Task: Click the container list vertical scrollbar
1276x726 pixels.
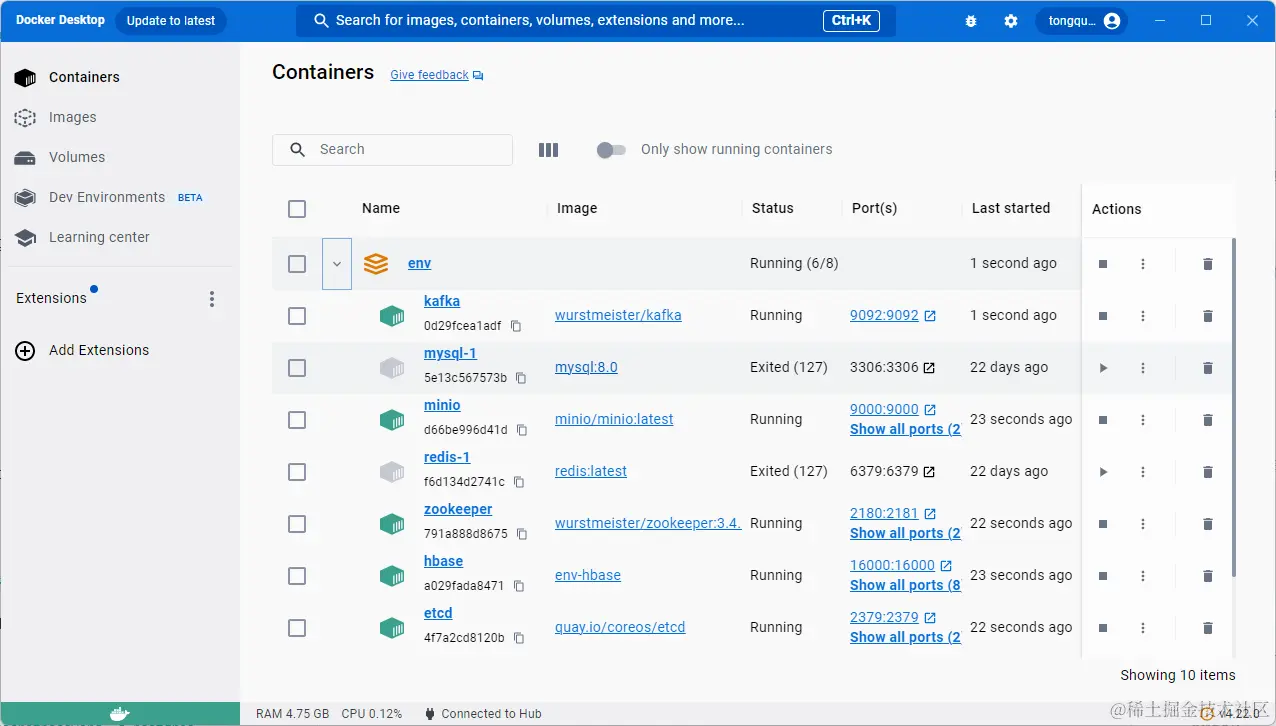Action: [x=1233, y=407]
